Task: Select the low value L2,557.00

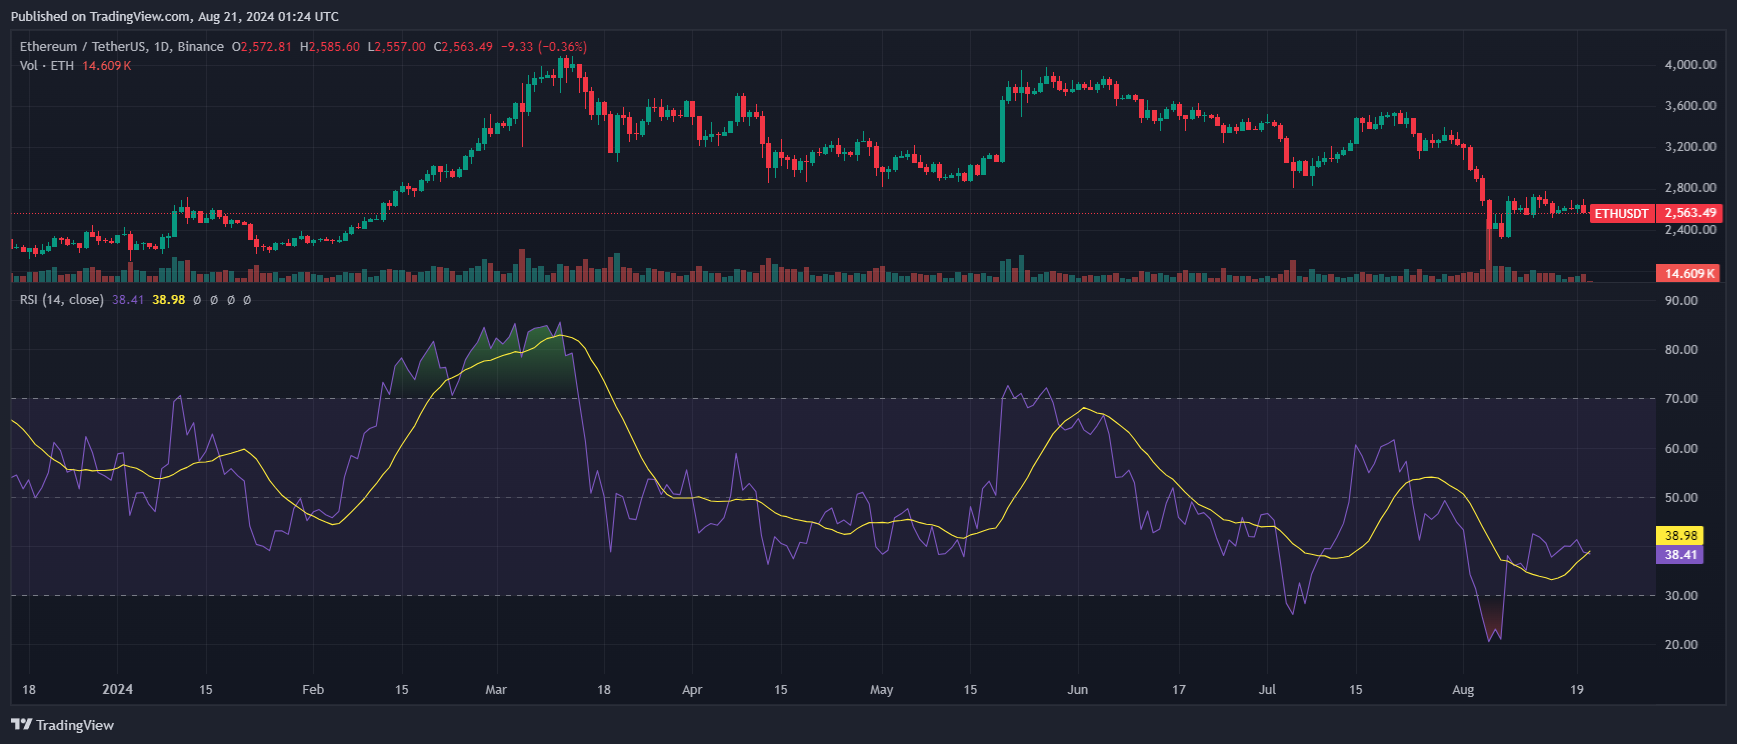Action: click(x=397, y=47)
